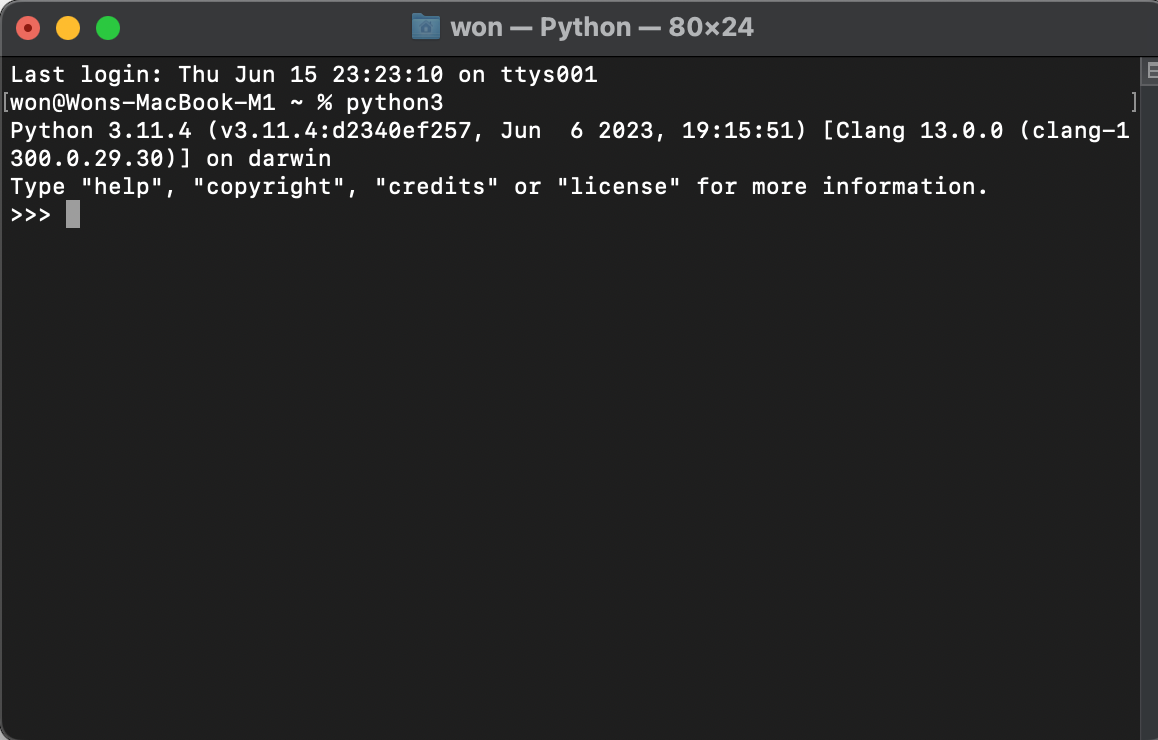Minimize the window using the yellow button

(68, 28)
